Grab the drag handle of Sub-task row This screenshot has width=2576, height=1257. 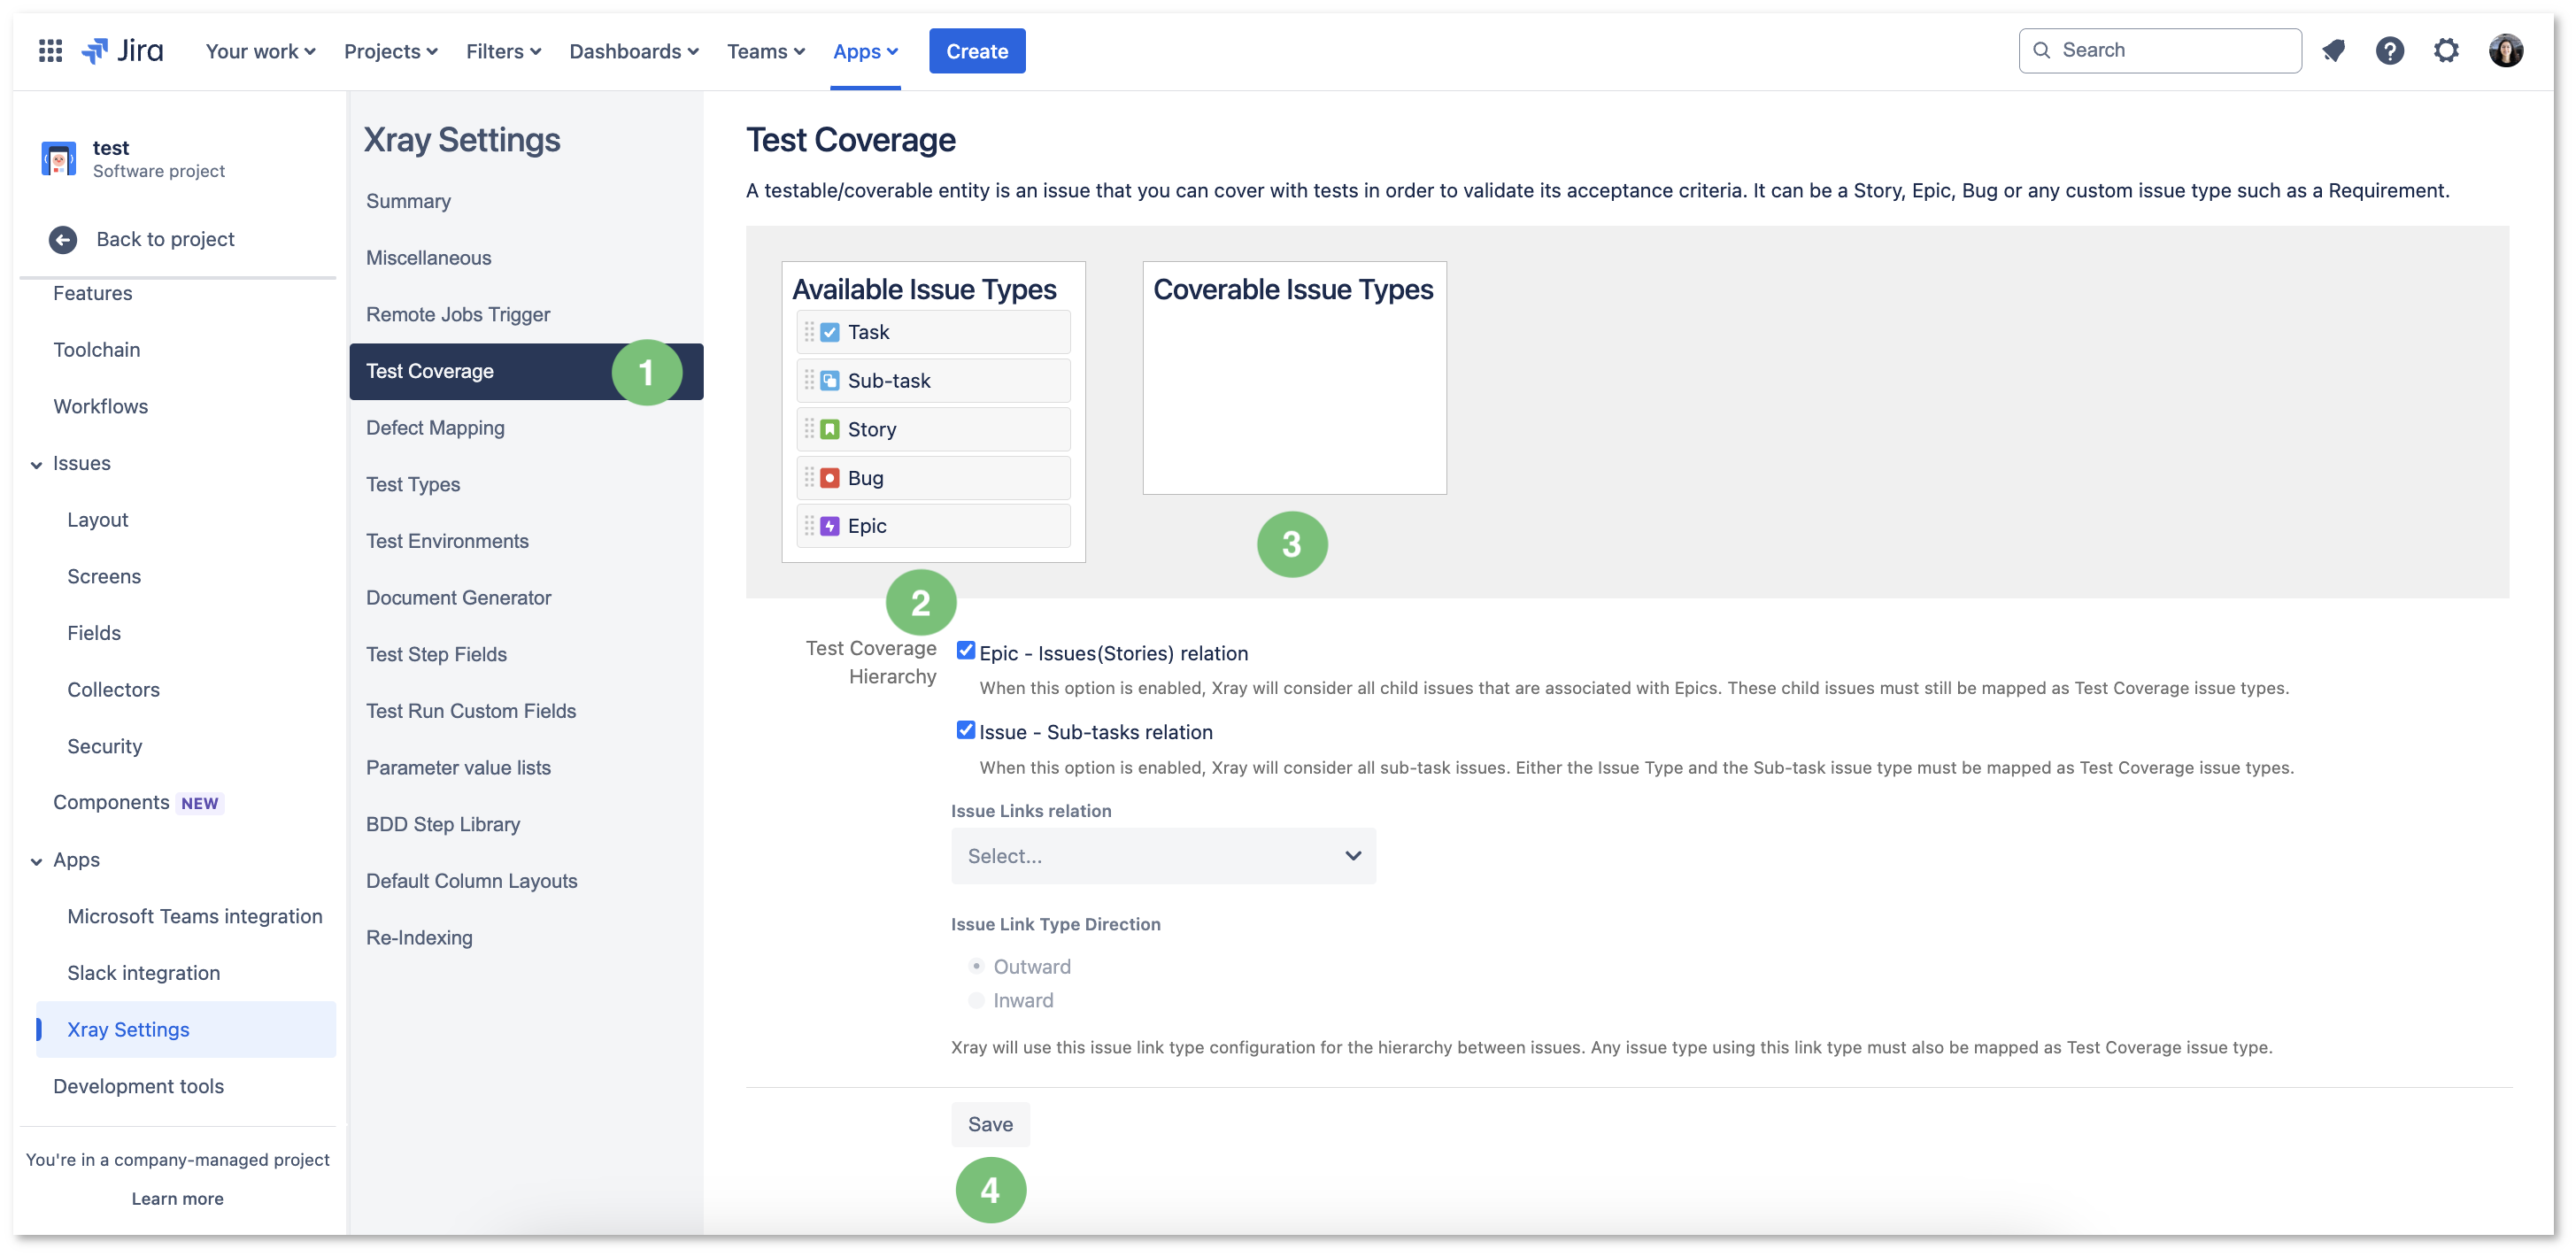tap(809, 380)
